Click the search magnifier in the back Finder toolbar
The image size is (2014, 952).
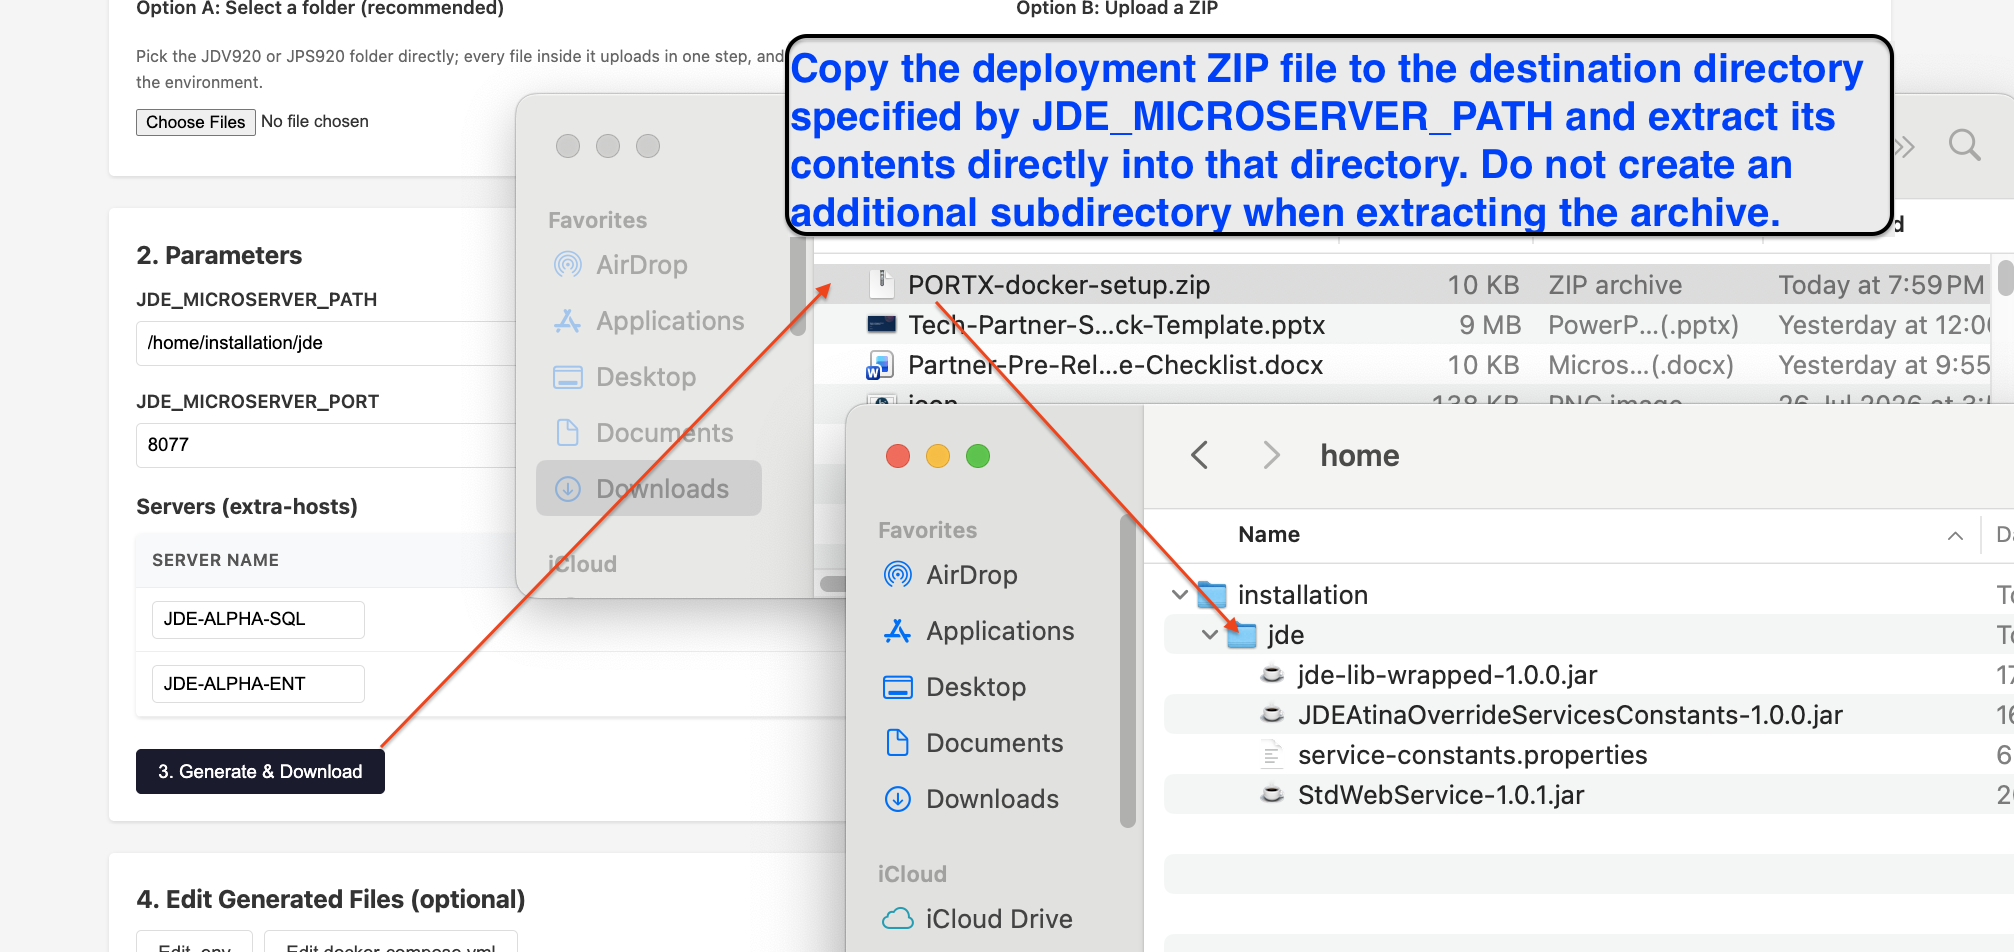pyautogui.click(x=1965, y=146)
